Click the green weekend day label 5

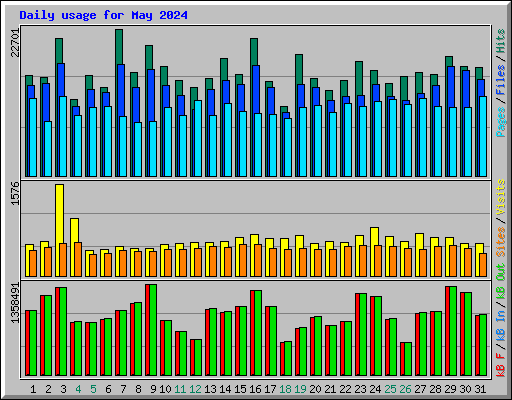[93, 389]
